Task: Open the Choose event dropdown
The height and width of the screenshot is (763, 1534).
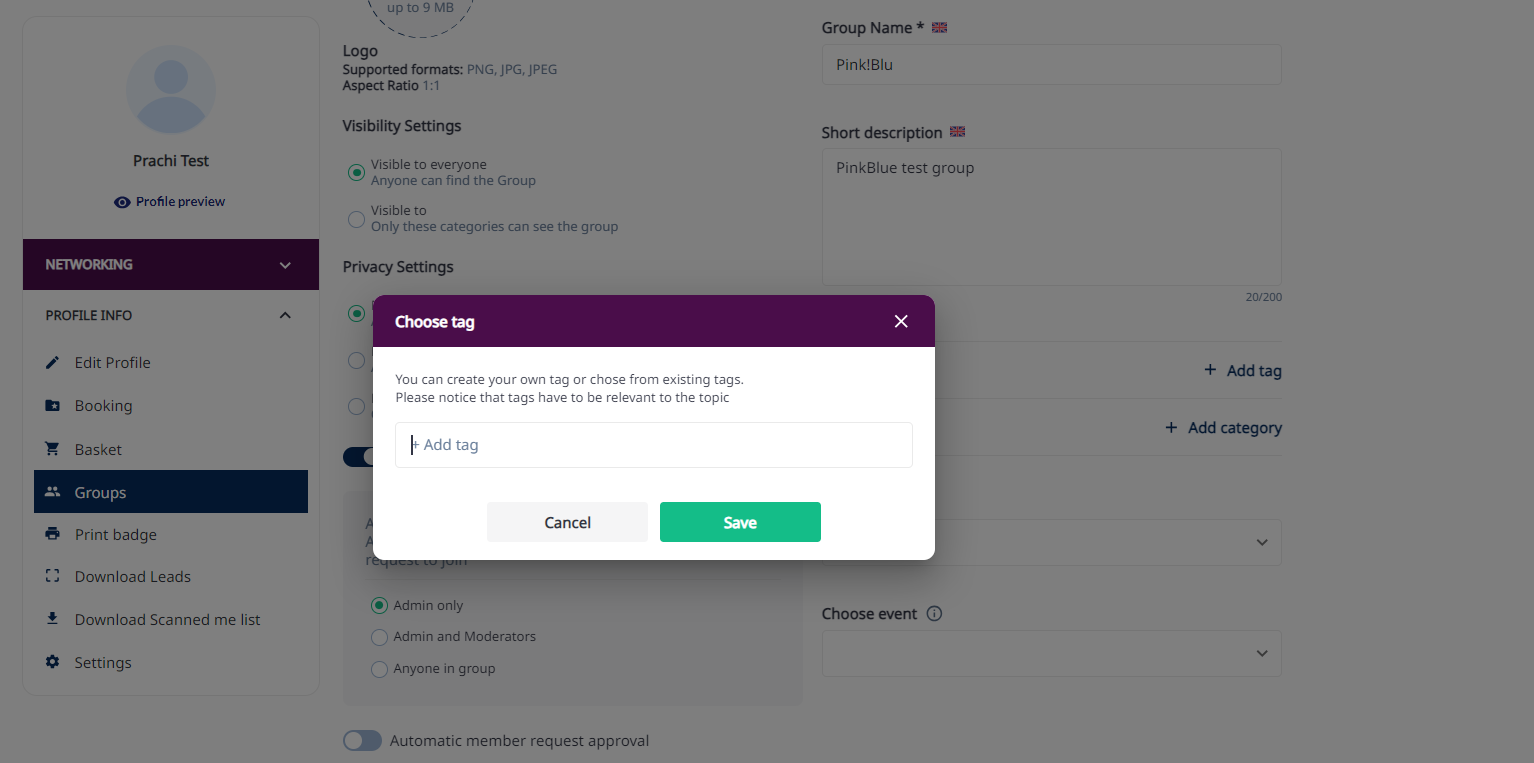Action: tap(1051, 653)
